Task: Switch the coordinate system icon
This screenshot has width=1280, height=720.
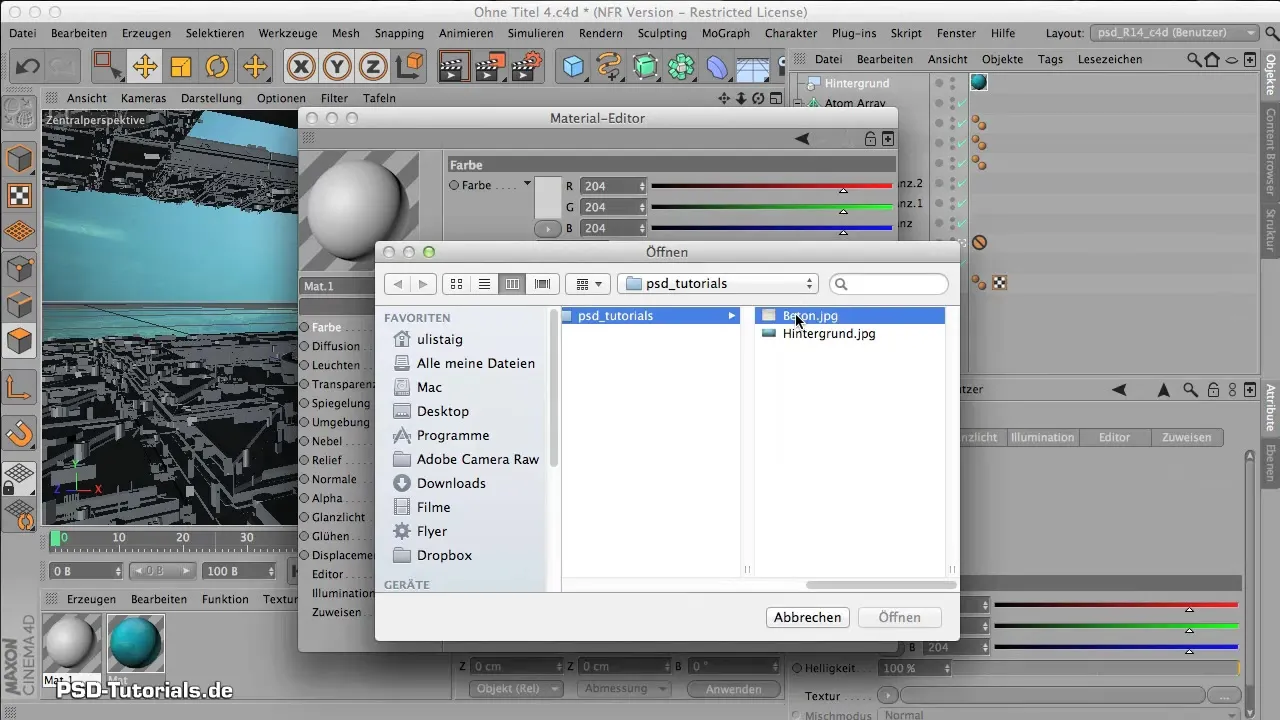Action: pos(410,67)
